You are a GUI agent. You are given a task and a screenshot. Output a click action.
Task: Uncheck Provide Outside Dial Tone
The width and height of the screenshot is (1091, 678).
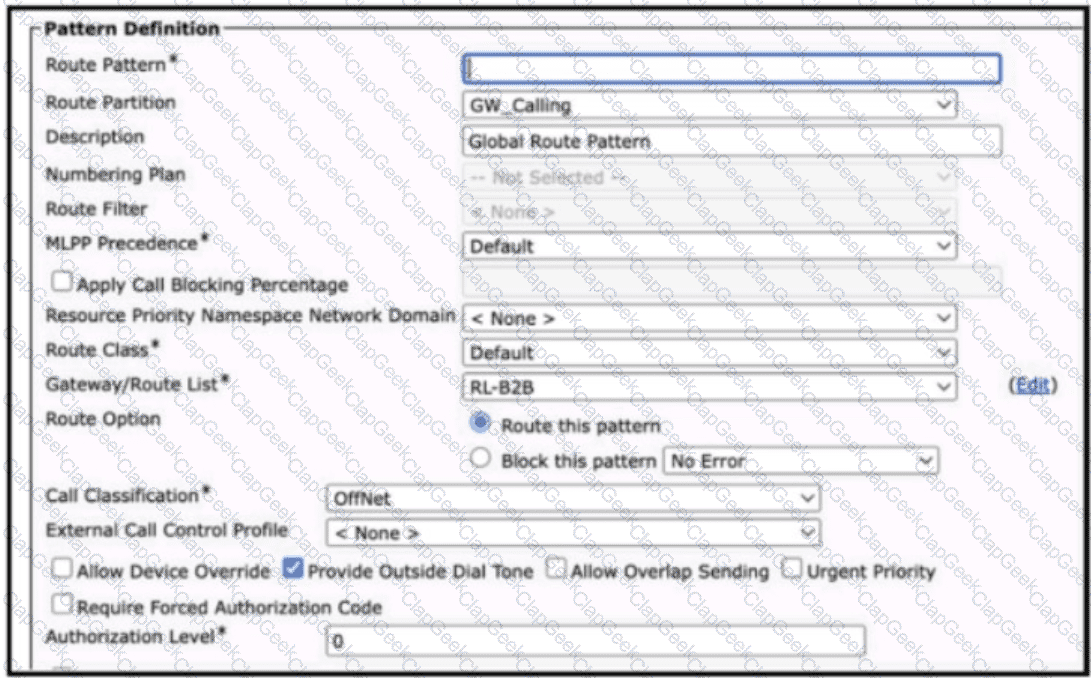click(292, 570)
